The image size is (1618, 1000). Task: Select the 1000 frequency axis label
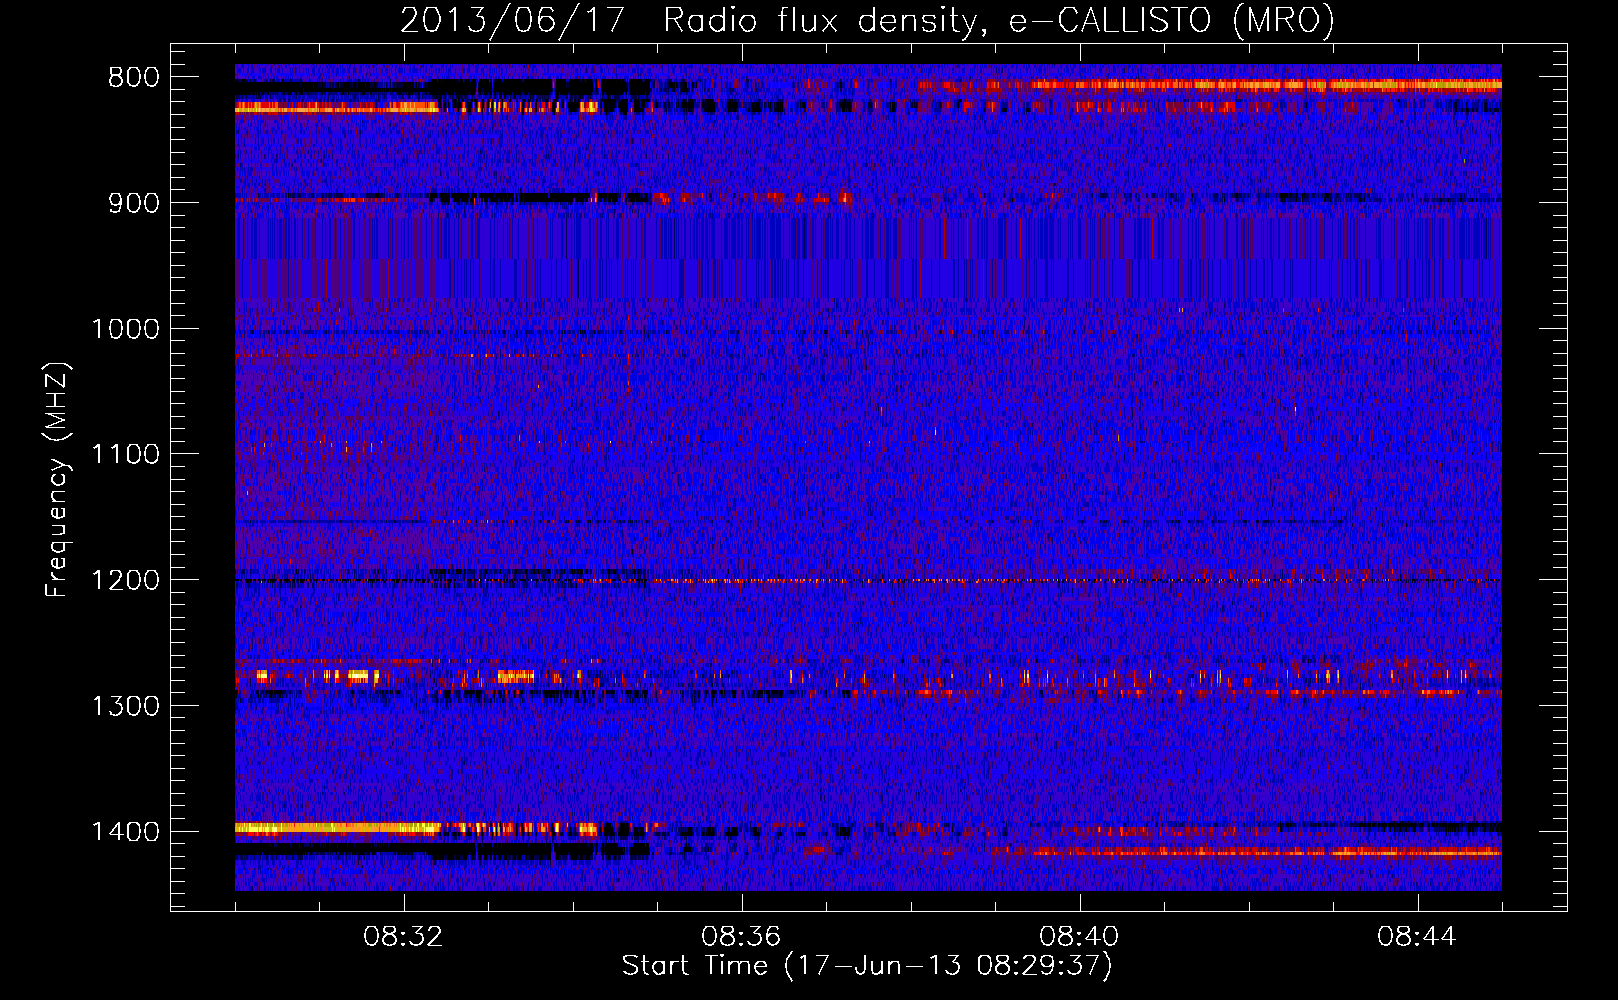tap(125, 329)
